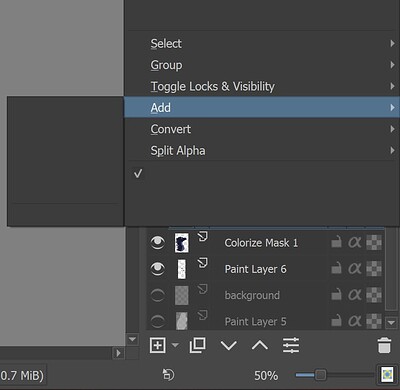Lock the Paint Layer 6 layer
The height and width of the screenshot is (390, 400).
tap(336, 269)
